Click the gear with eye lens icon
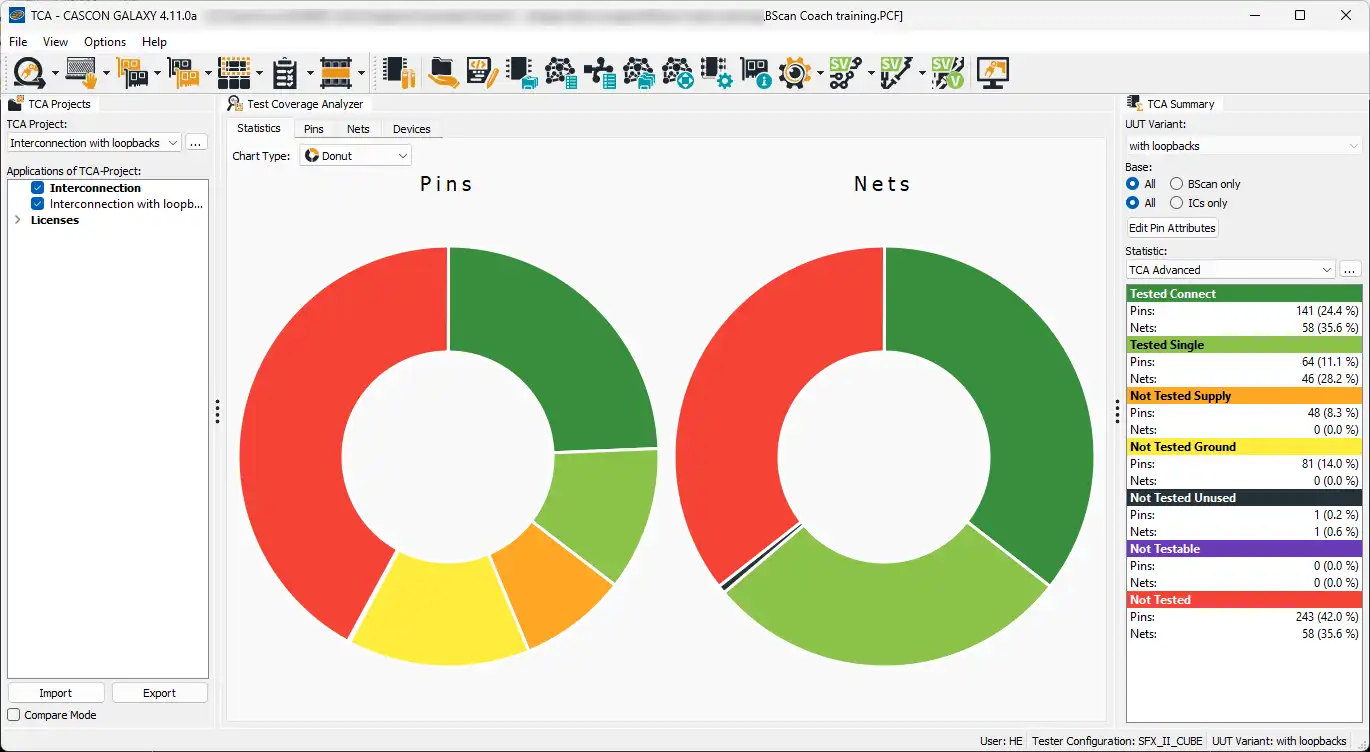The image size is (1370, 752). pyautogui.click(x=795, y=72)
